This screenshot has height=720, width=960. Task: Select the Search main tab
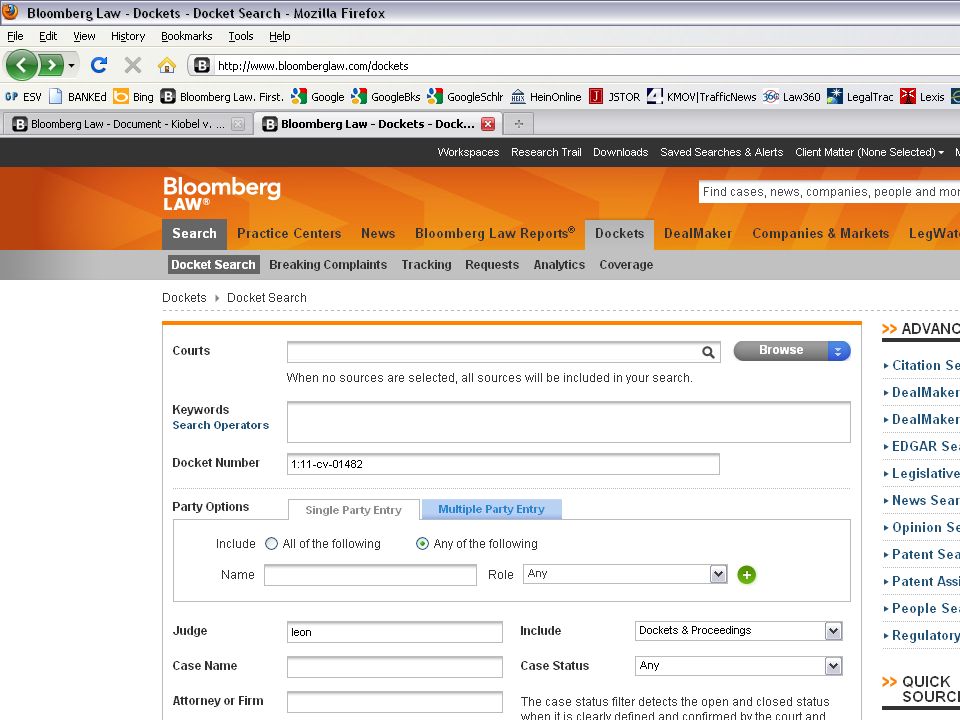click(194, 234)
